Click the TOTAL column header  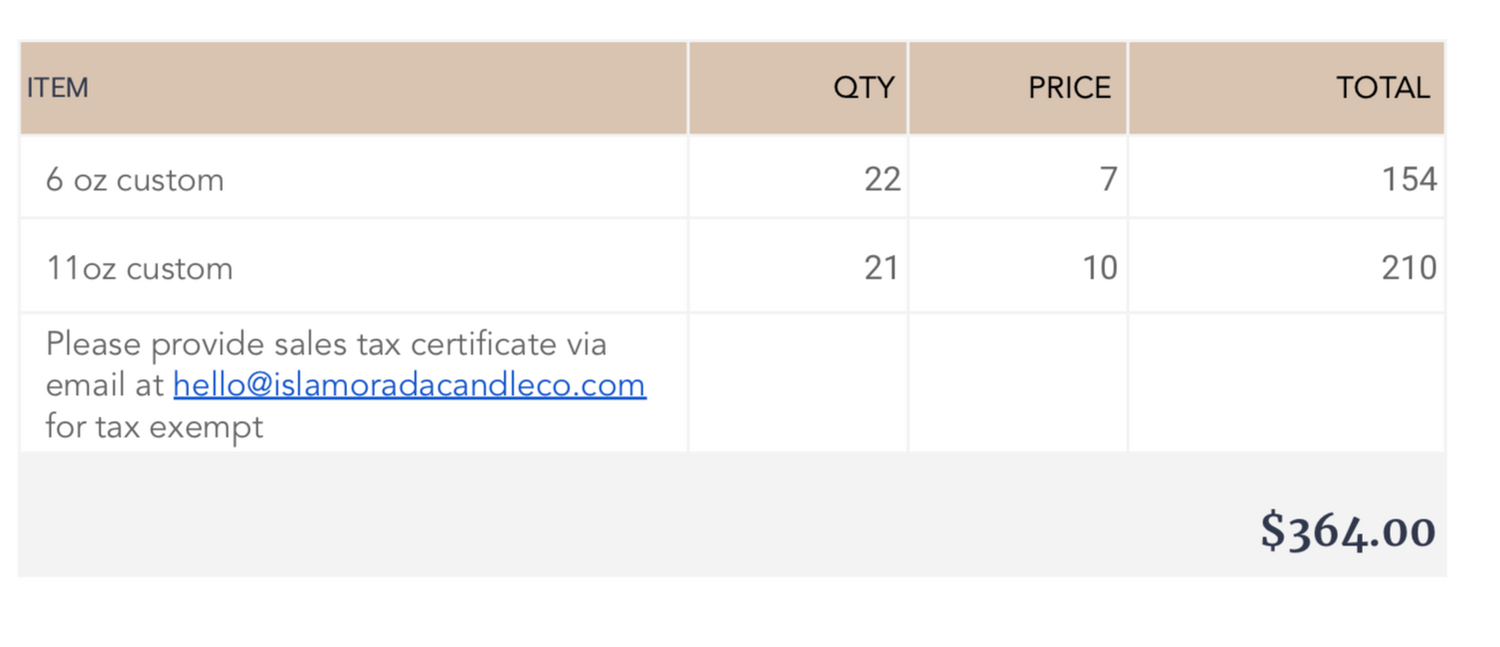tap(1287, 88)
